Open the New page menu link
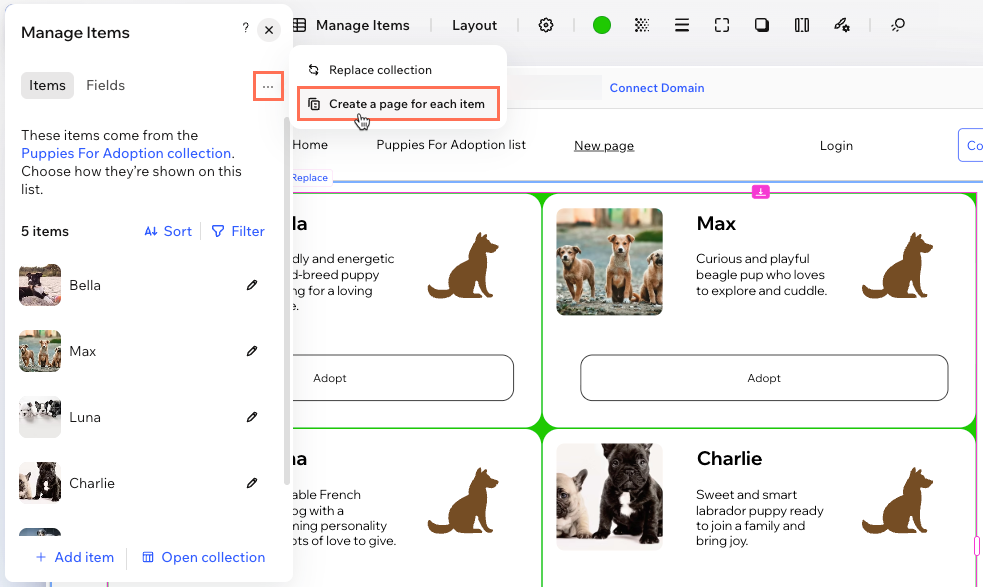Screen dimensions: 983x587 pos(604,145)
